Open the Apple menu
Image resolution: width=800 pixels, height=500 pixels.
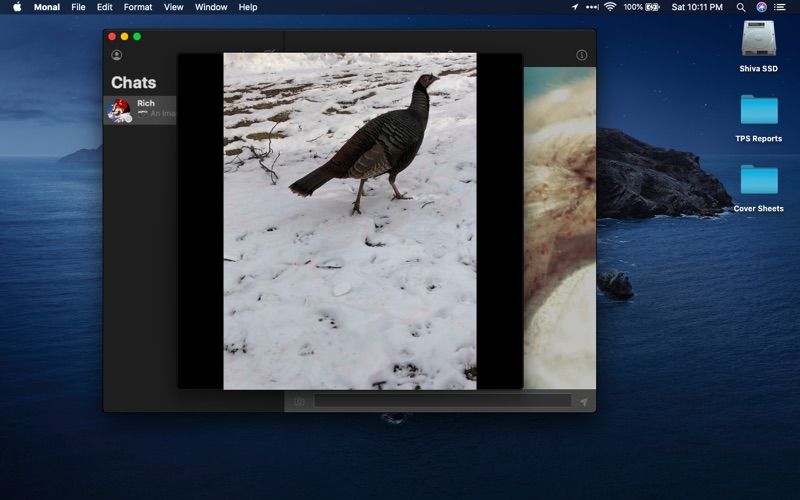click(x=17, y=7)
